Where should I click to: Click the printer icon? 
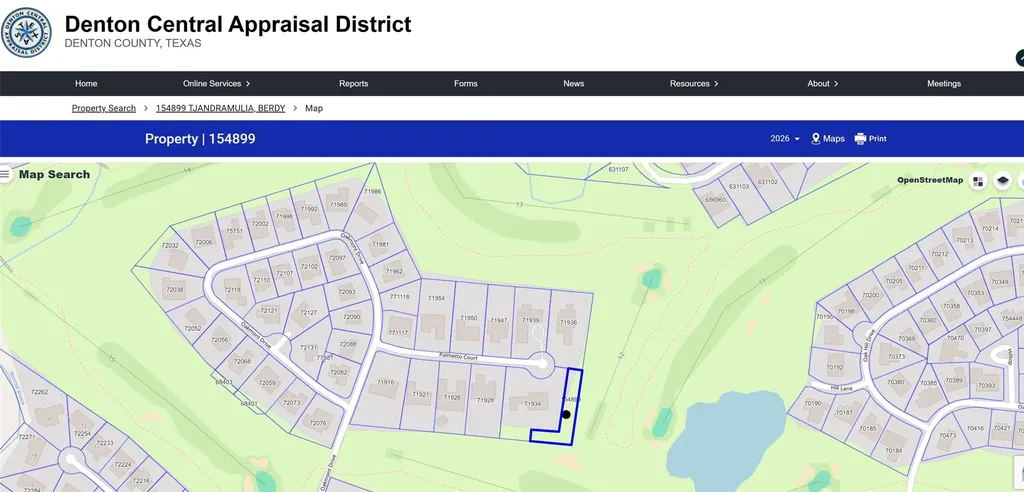[x=860, y=139]
